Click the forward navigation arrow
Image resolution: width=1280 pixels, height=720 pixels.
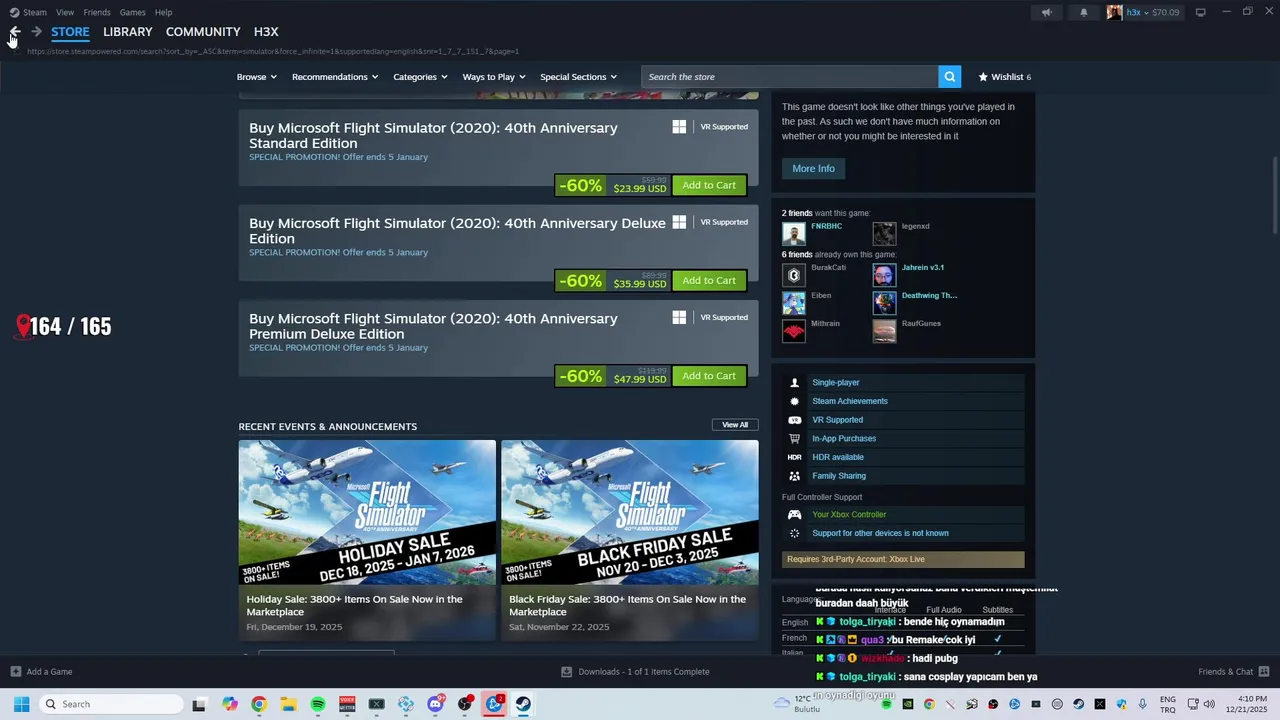coord(36,32)
